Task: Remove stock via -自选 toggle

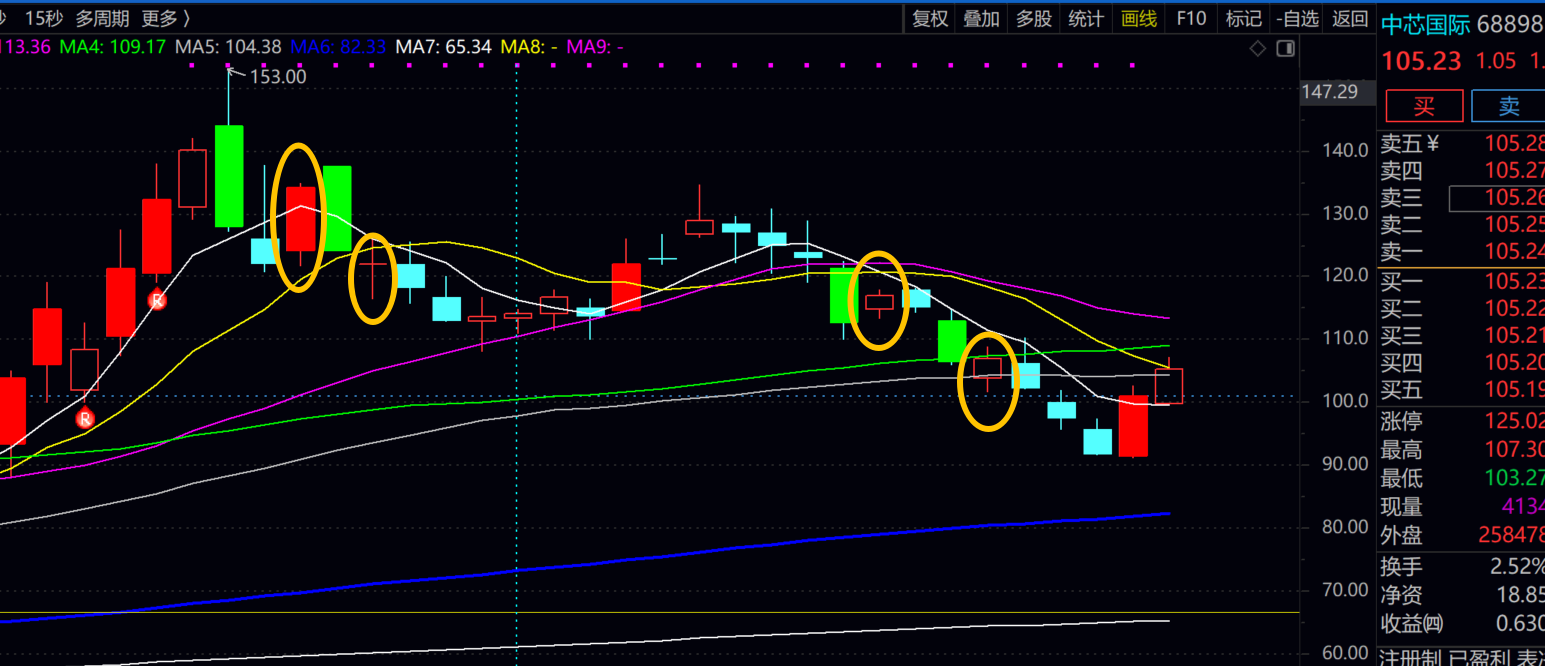Action: (x=1298, y=18)
